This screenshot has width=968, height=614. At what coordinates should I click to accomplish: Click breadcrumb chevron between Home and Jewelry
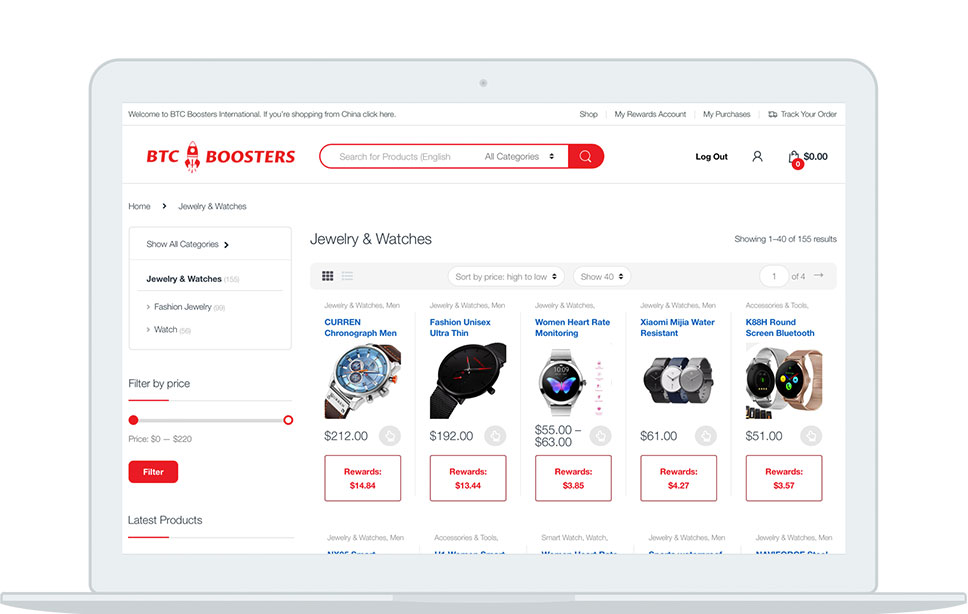pos(164,206)
